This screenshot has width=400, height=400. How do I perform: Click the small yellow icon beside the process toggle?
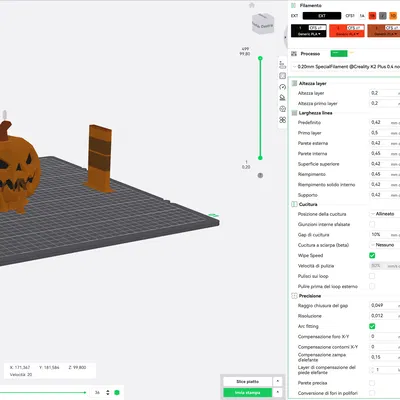coord(352,53)
